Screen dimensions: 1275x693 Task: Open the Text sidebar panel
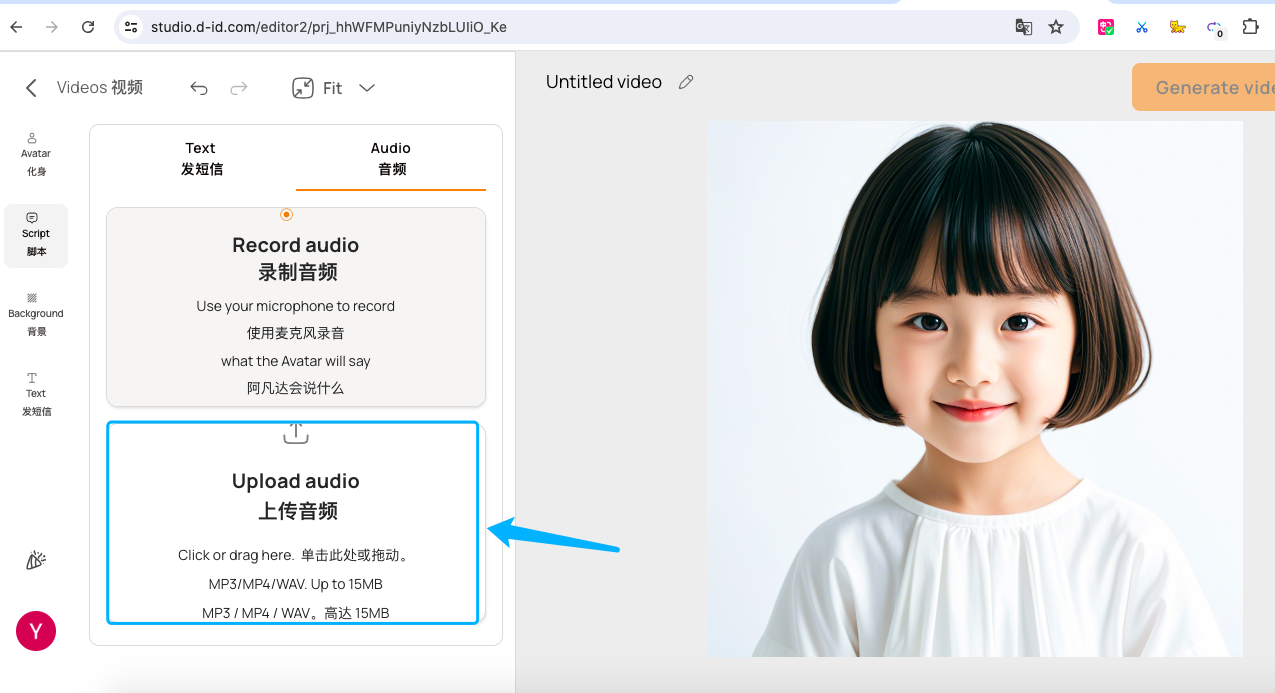click(x=36, y=395)
